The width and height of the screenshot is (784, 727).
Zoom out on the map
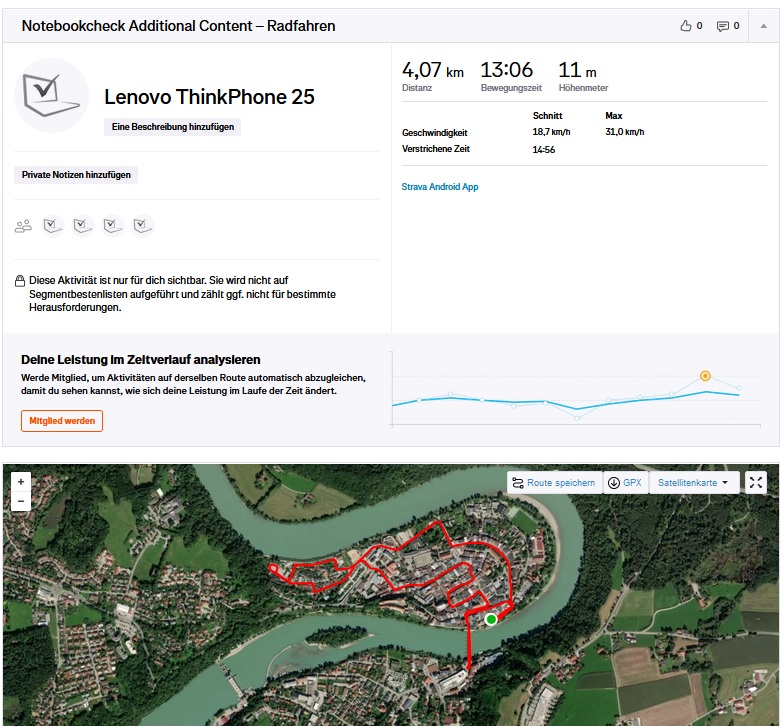coord(21,501)
